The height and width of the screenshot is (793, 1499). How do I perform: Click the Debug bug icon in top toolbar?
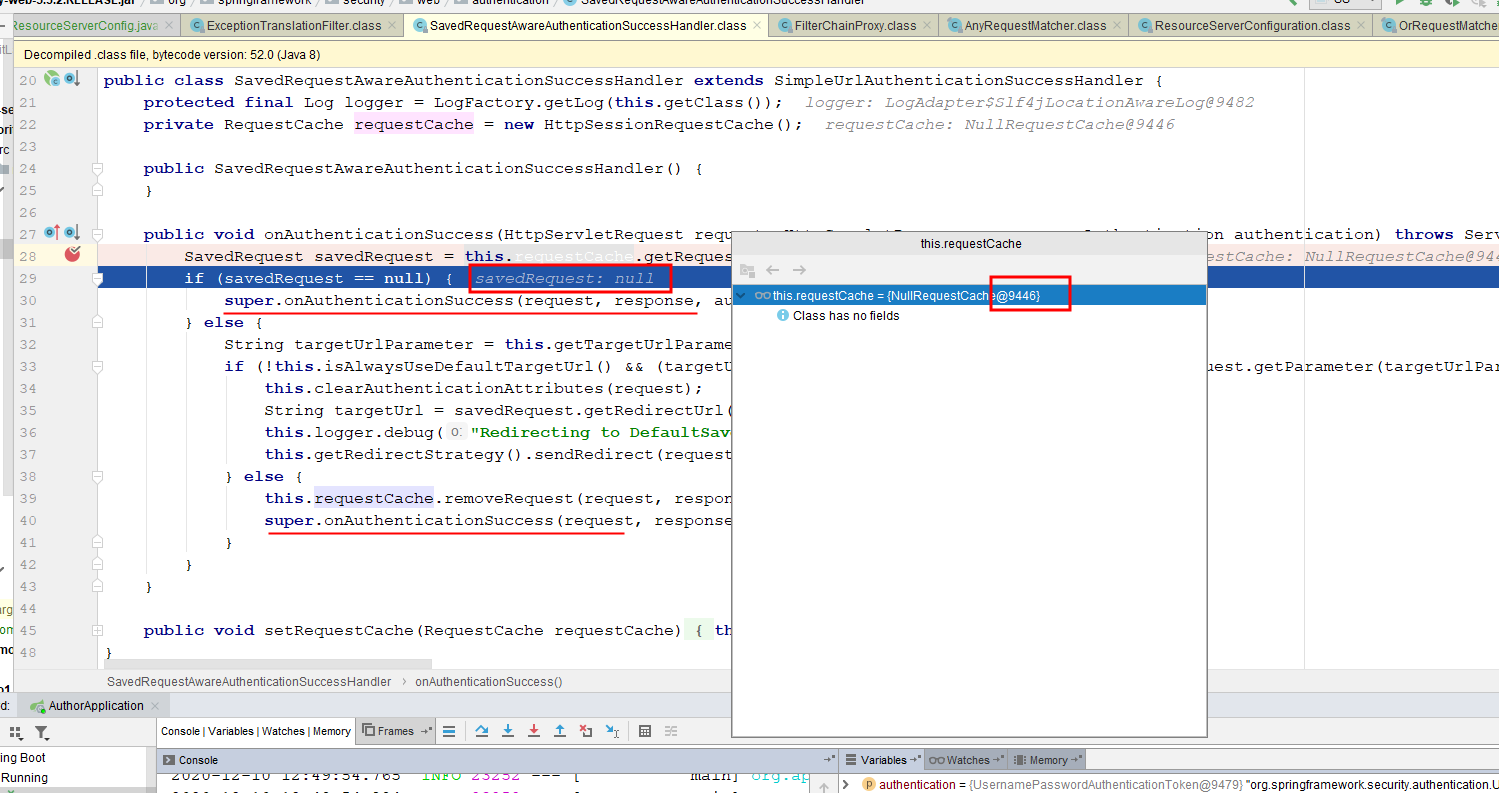click(1426, 3)
